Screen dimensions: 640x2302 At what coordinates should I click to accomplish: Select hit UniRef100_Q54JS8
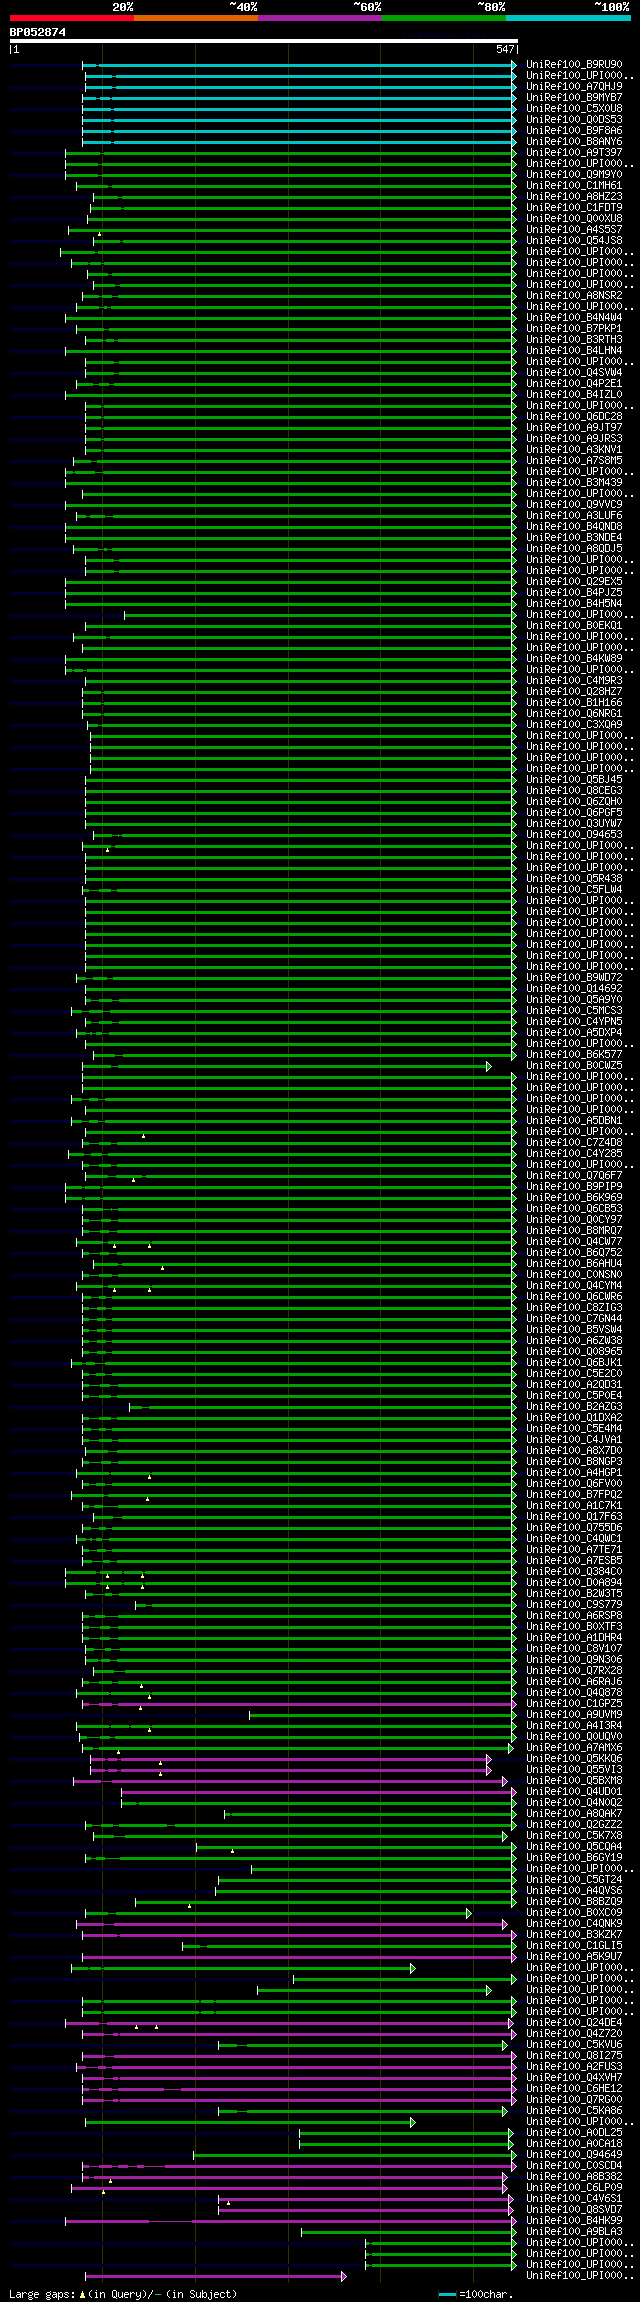[574, 241]
